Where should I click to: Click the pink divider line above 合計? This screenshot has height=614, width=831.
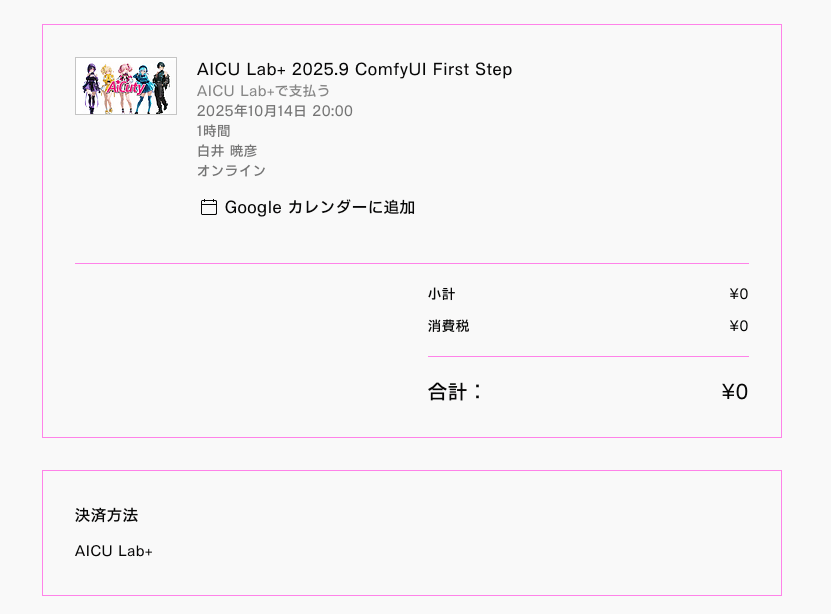coord(588,356)
